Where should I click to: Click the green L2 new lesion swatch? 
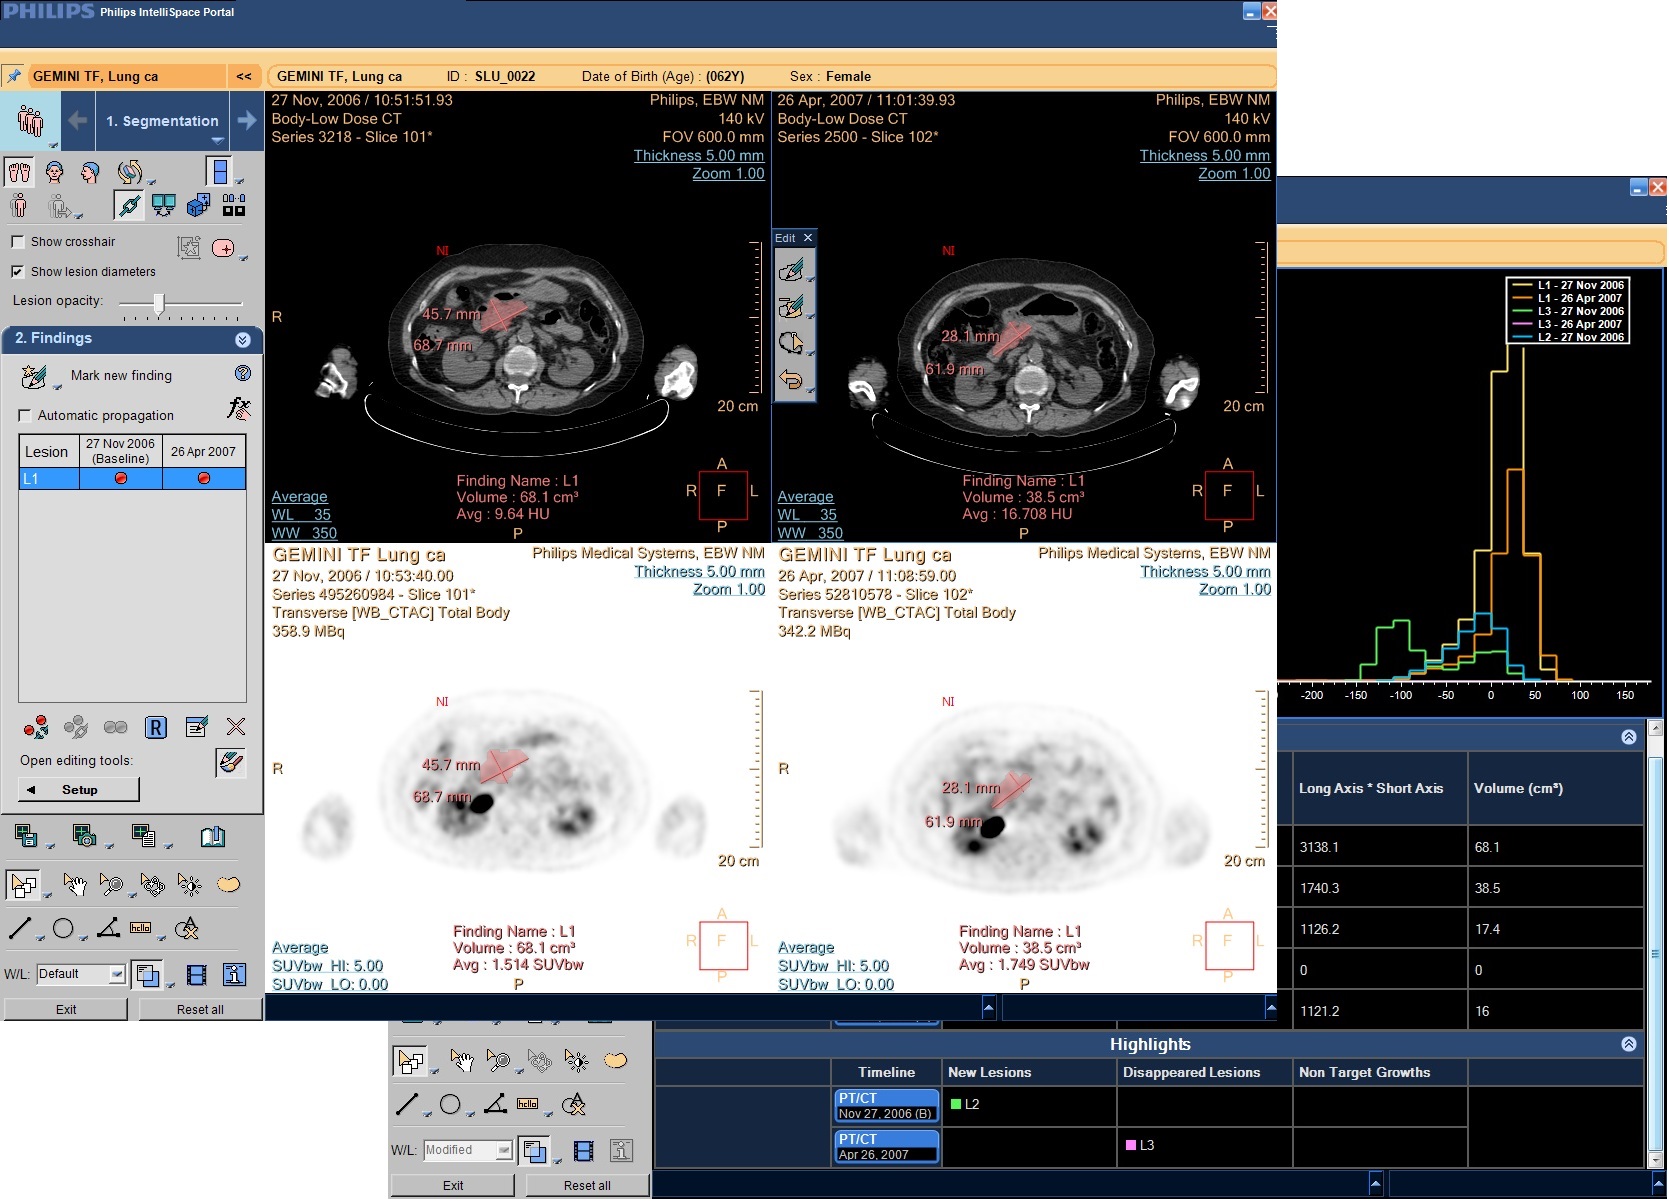point(956,1105)
